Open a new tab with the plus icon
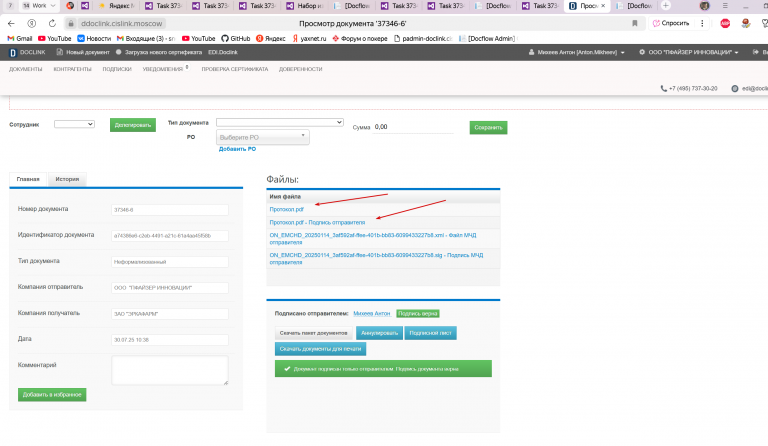Screen dimensions: 768x446 coord(665,6)
